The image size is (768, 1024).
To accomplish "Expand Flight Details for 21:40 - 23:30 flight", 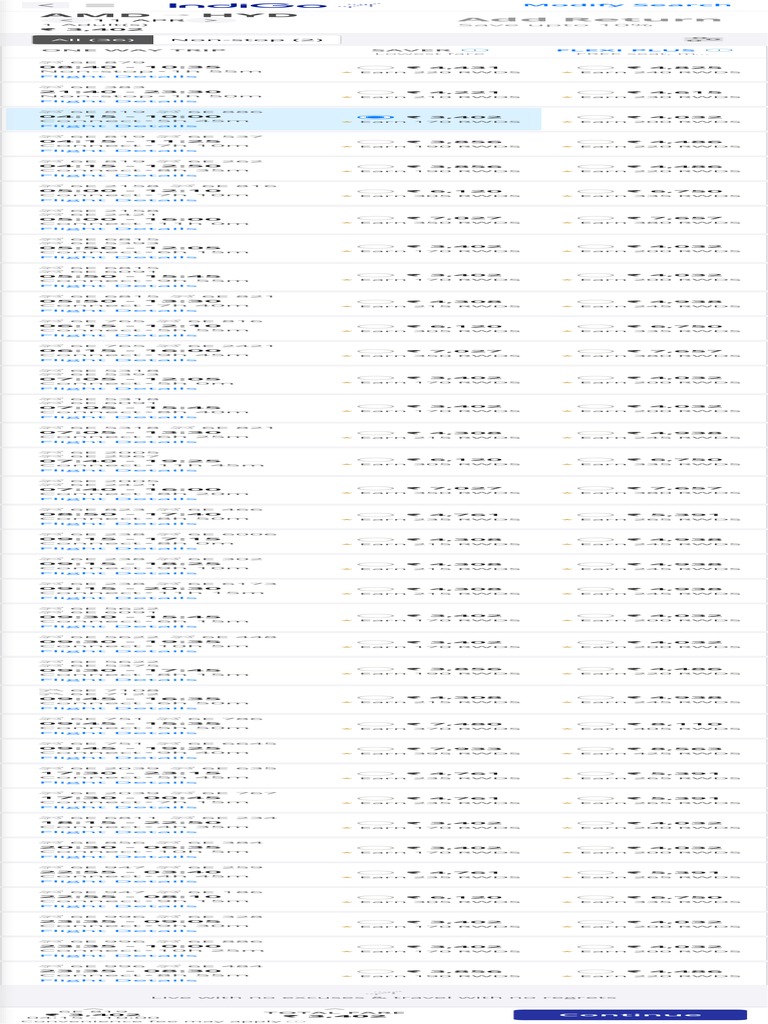I will coord(118,101).
